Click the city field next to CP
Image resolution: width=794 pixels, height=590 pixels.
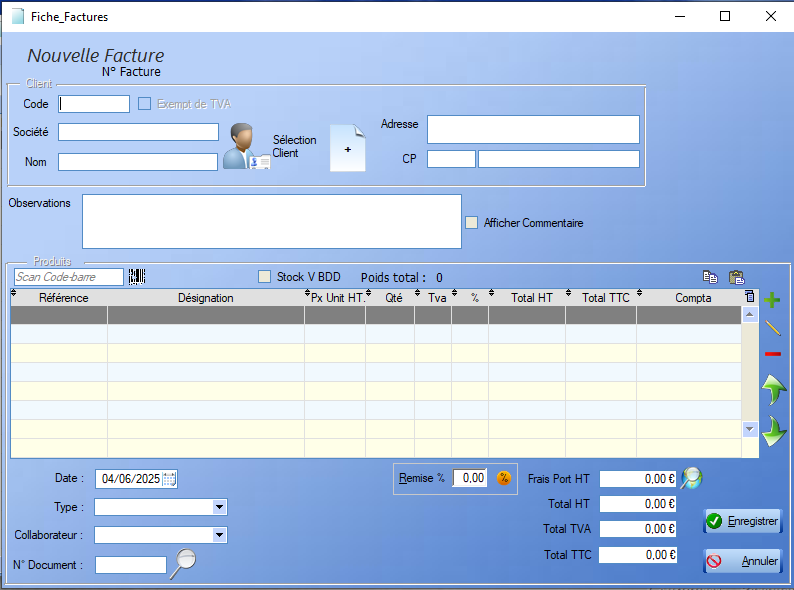coord(559,159)
